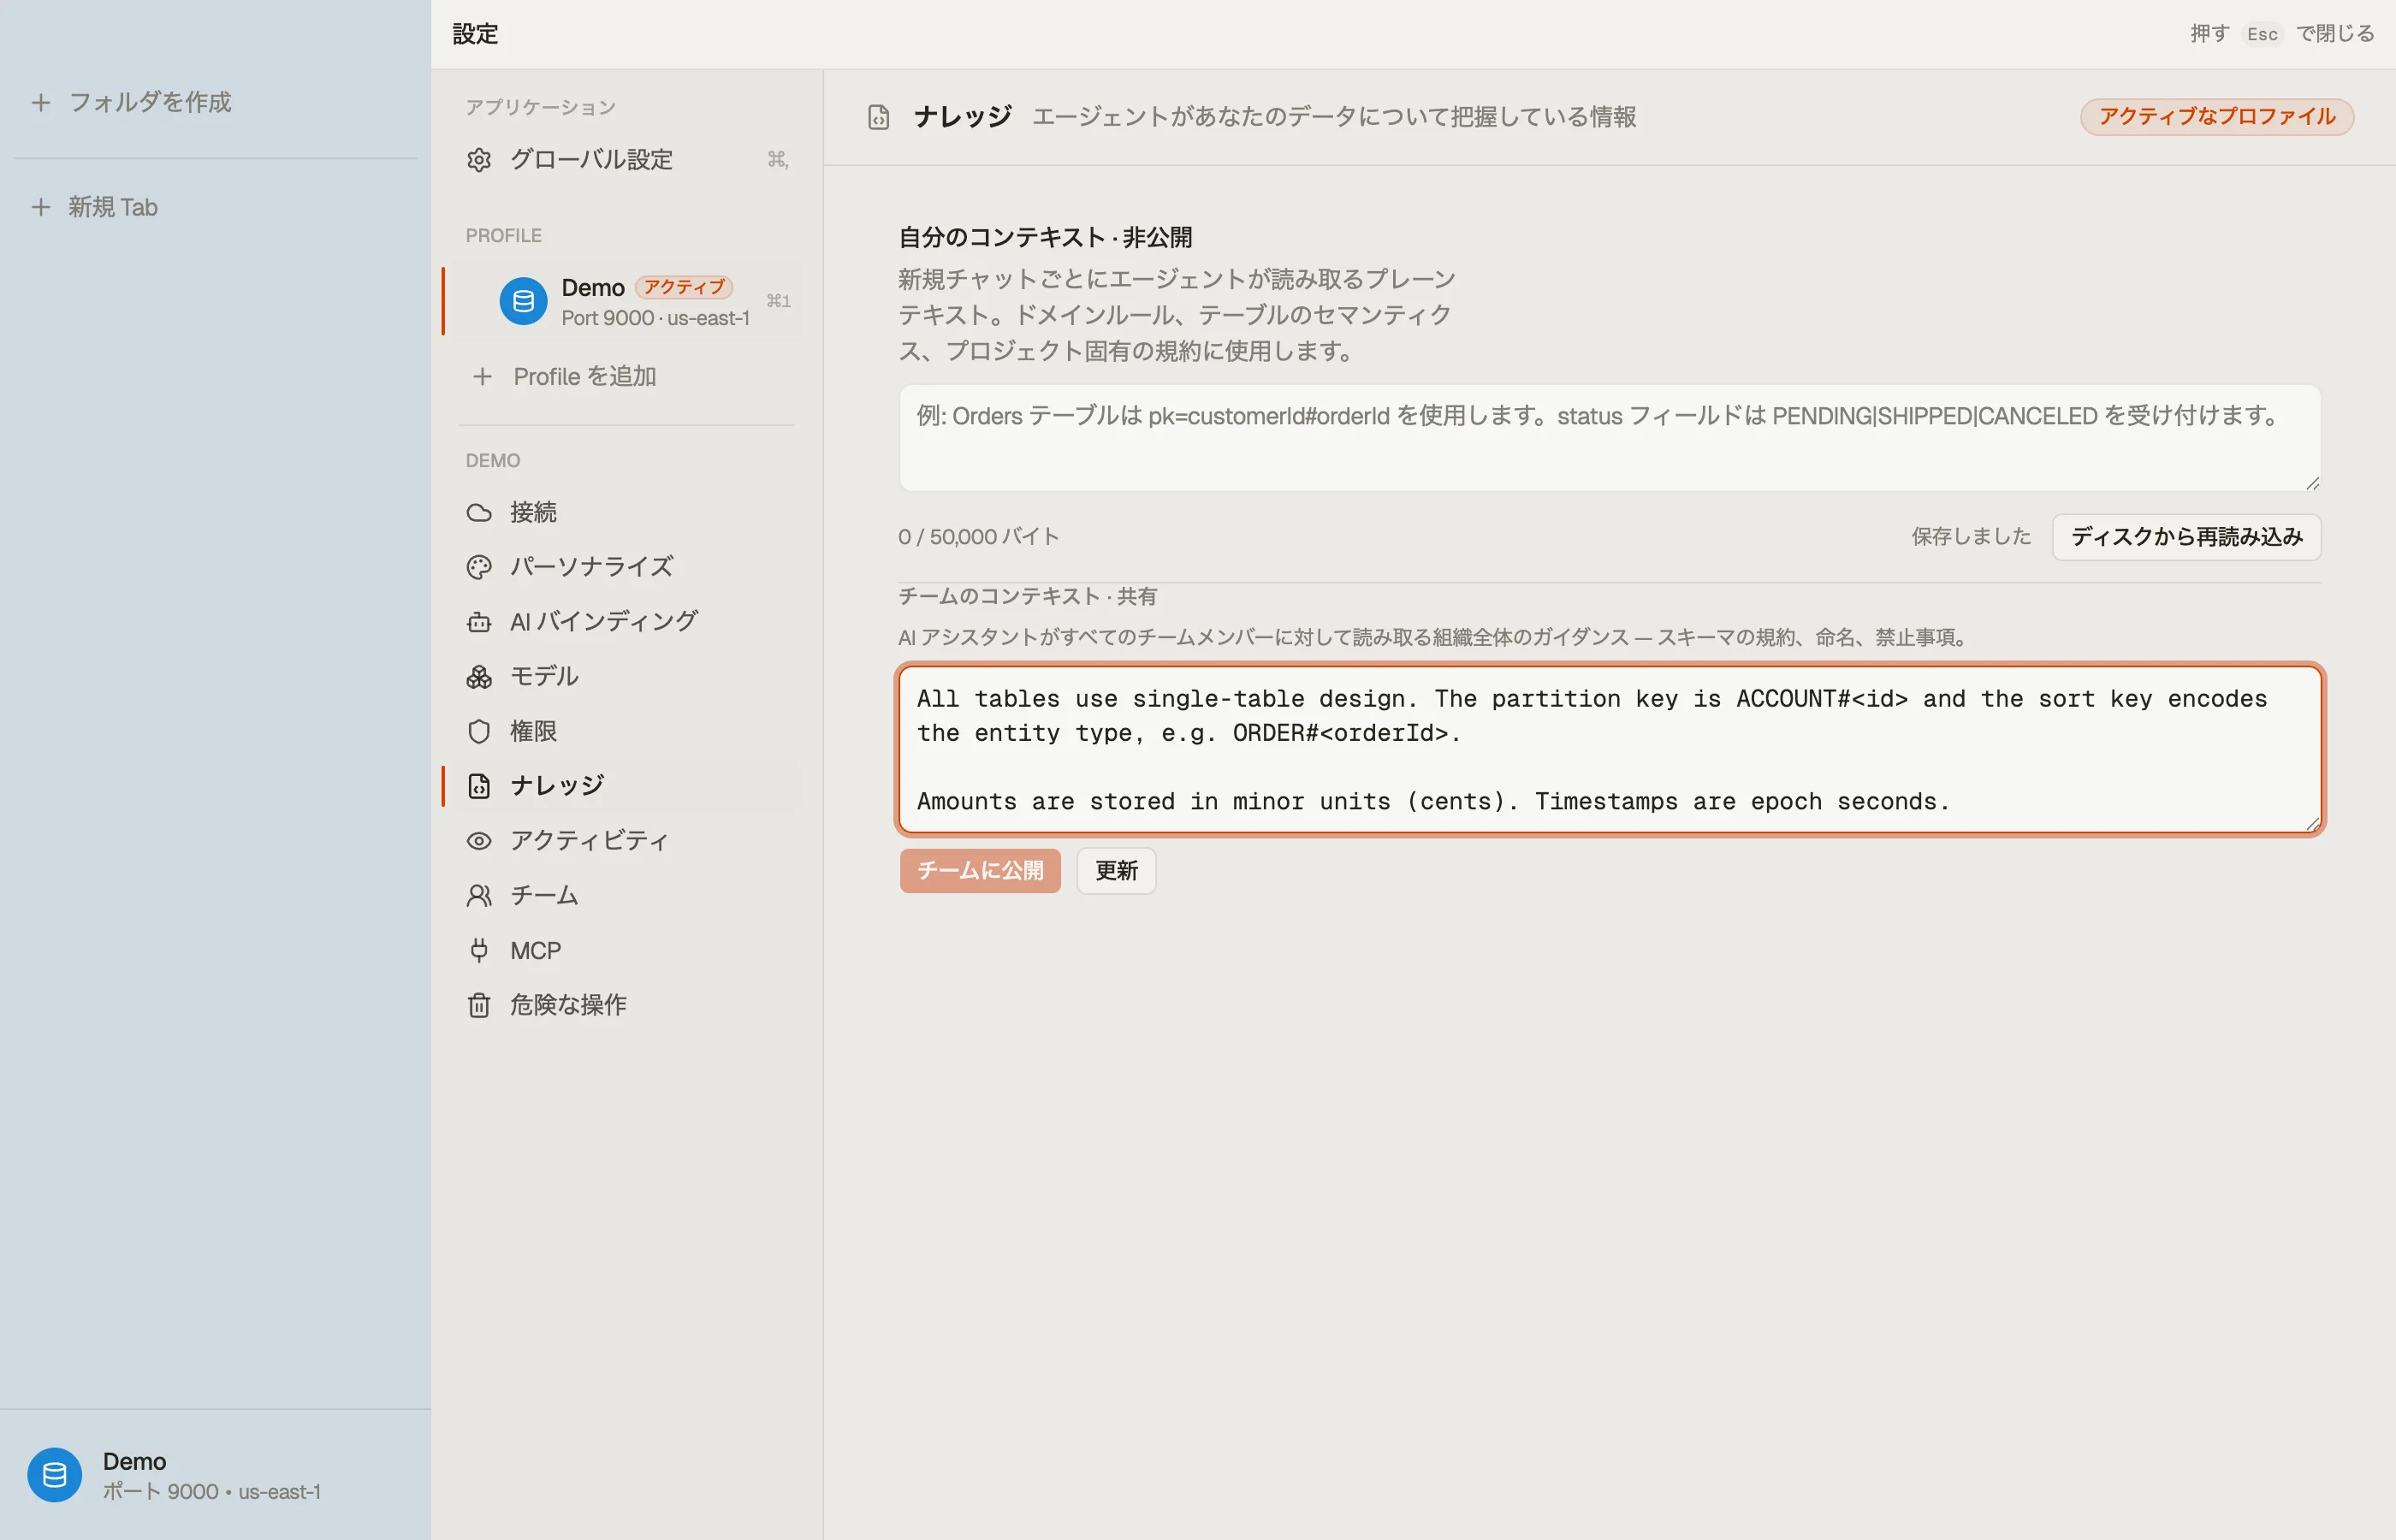Click the DEMO section label
This screenshot has width=2396, height=1540.
[x=492, y=461]
